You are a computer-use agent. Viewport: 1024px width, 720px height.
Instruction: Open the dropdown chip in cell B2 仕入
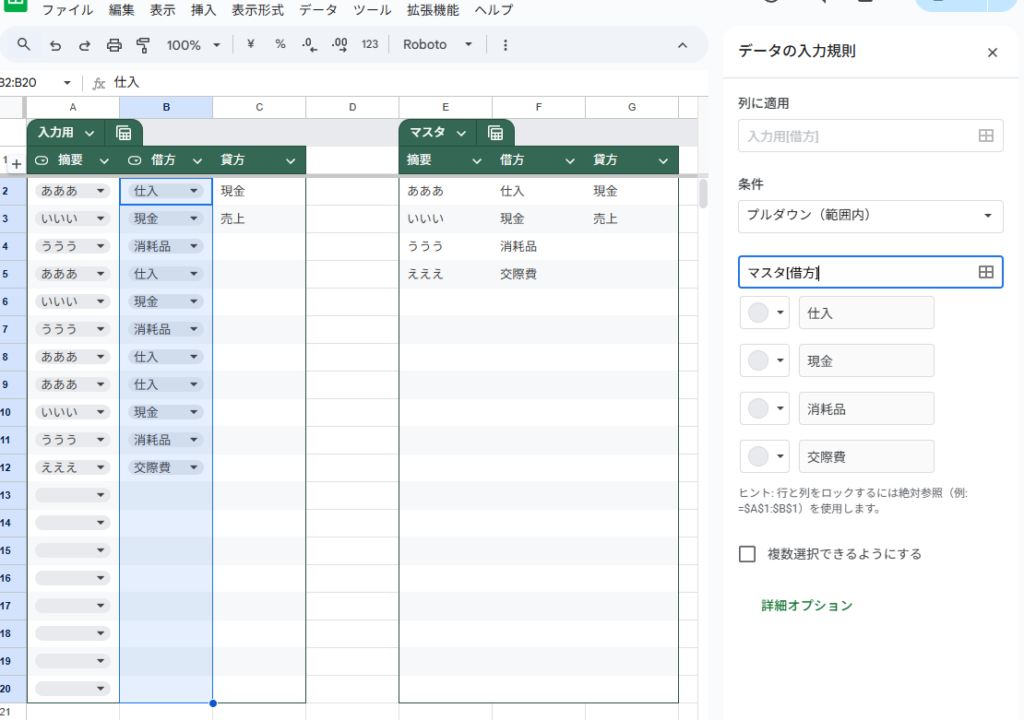[194, 191]
